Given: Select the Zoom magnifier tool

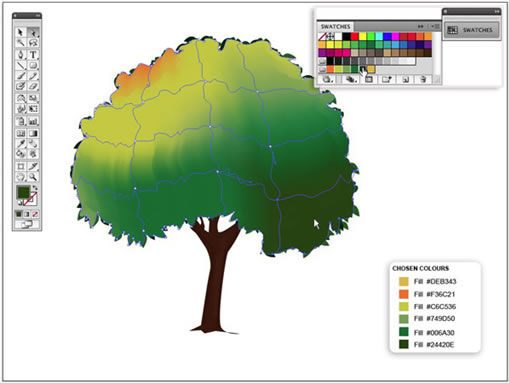Looking at the screenshot, I should [33, 177].
